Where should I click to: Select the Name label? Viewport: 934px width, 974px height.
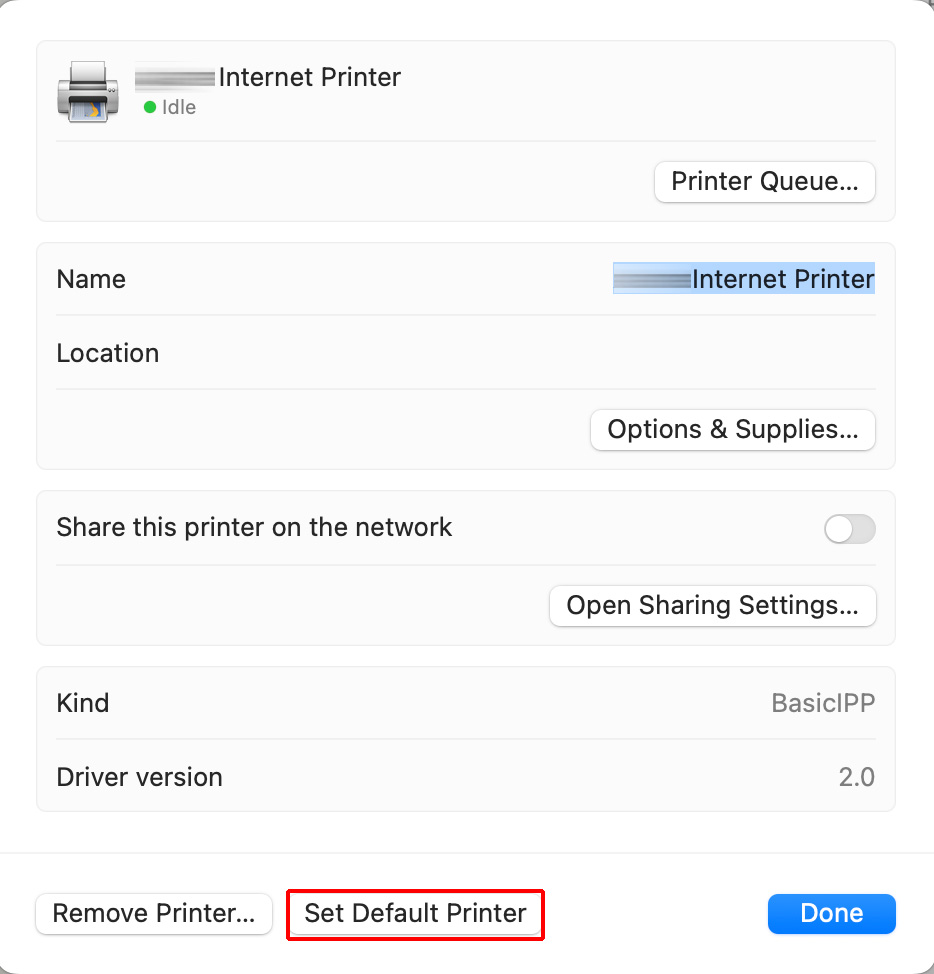point(91,279)
